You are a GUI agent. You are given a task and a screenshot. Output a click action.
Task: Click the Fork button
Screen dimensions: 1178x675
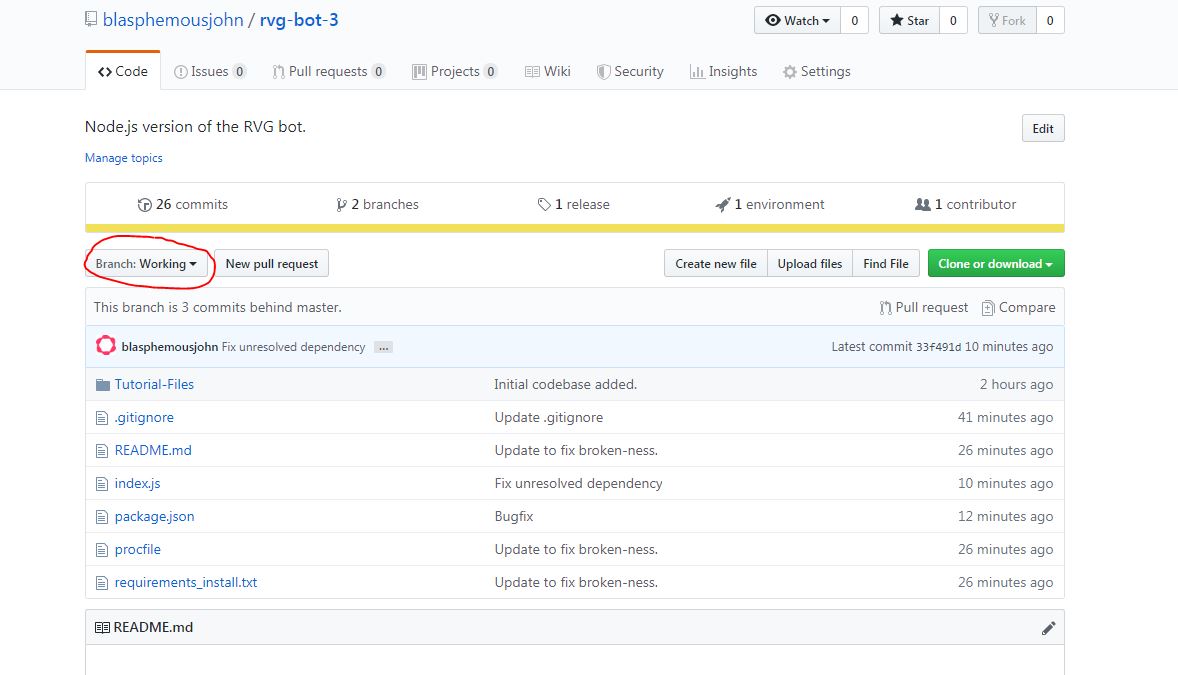coord(1007,20)
